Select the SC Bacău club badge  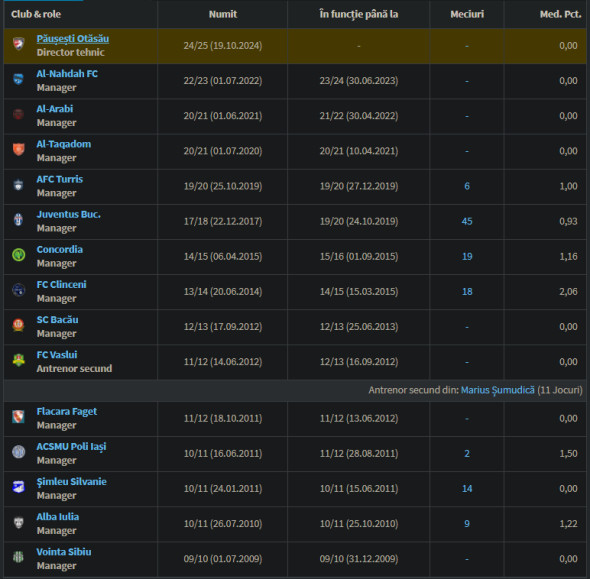(x=18, y=325)
